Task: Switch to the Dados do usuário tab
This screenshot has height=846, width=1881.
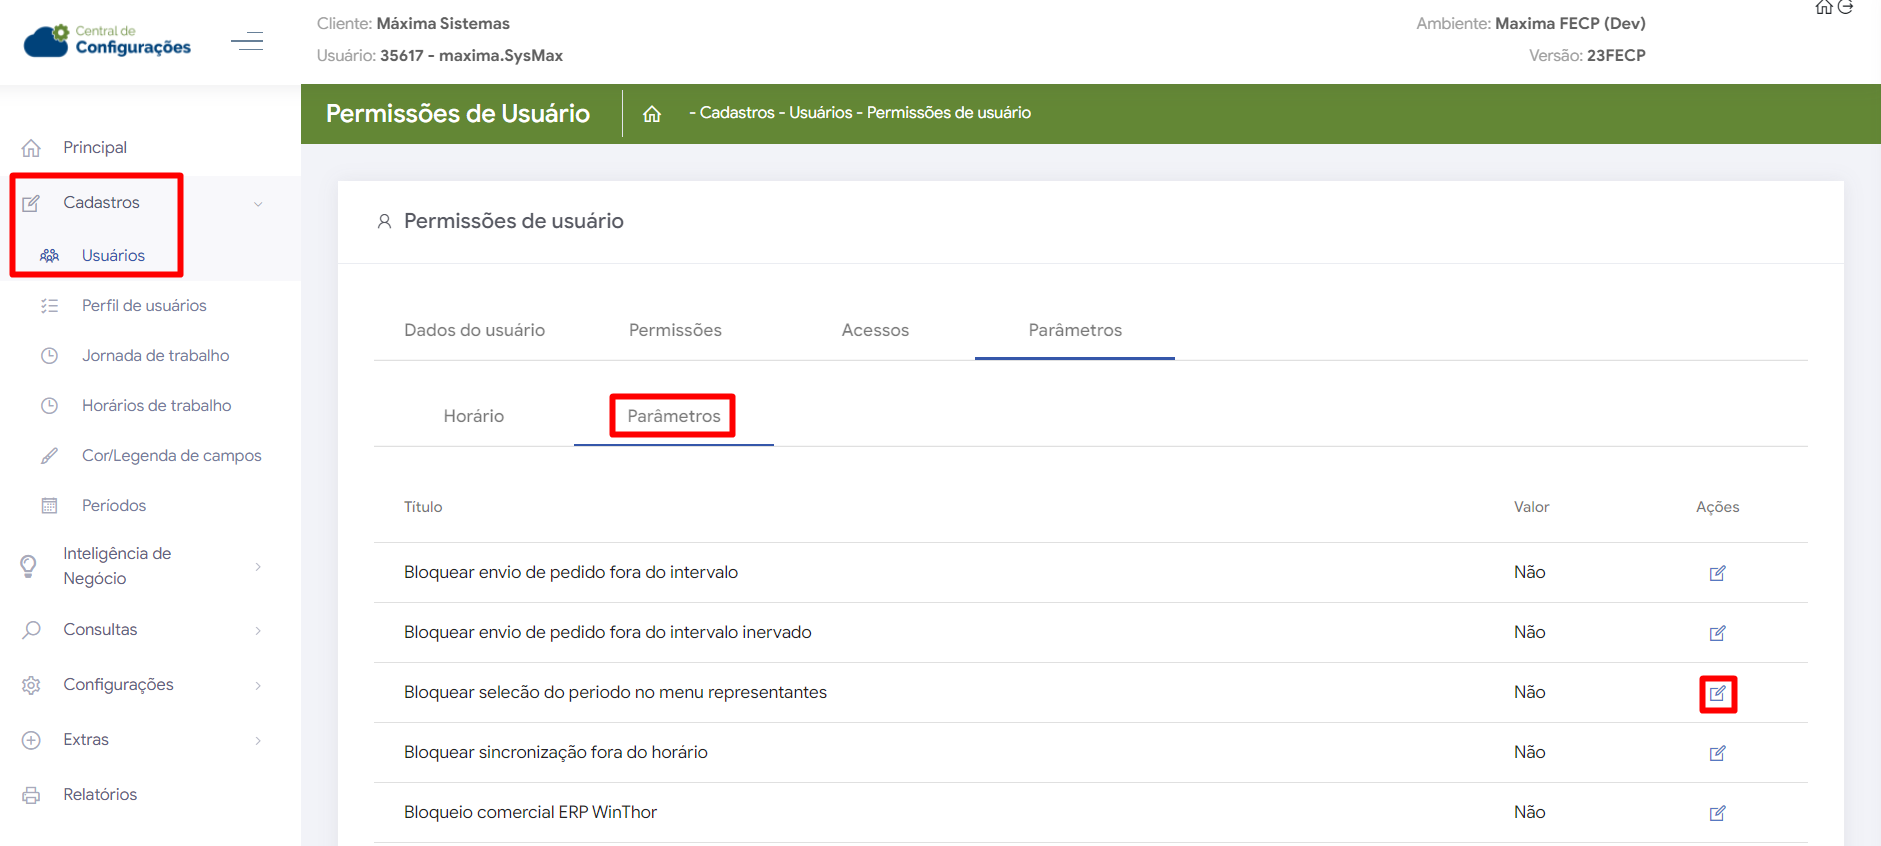Action: pyautogui.click(x=474, y=330)
